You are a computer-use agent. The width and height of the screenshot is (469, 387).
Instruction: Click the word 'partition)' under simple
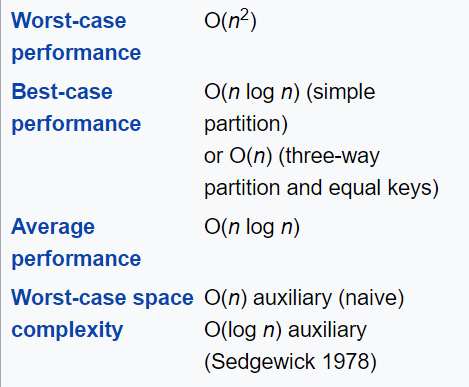246,124
